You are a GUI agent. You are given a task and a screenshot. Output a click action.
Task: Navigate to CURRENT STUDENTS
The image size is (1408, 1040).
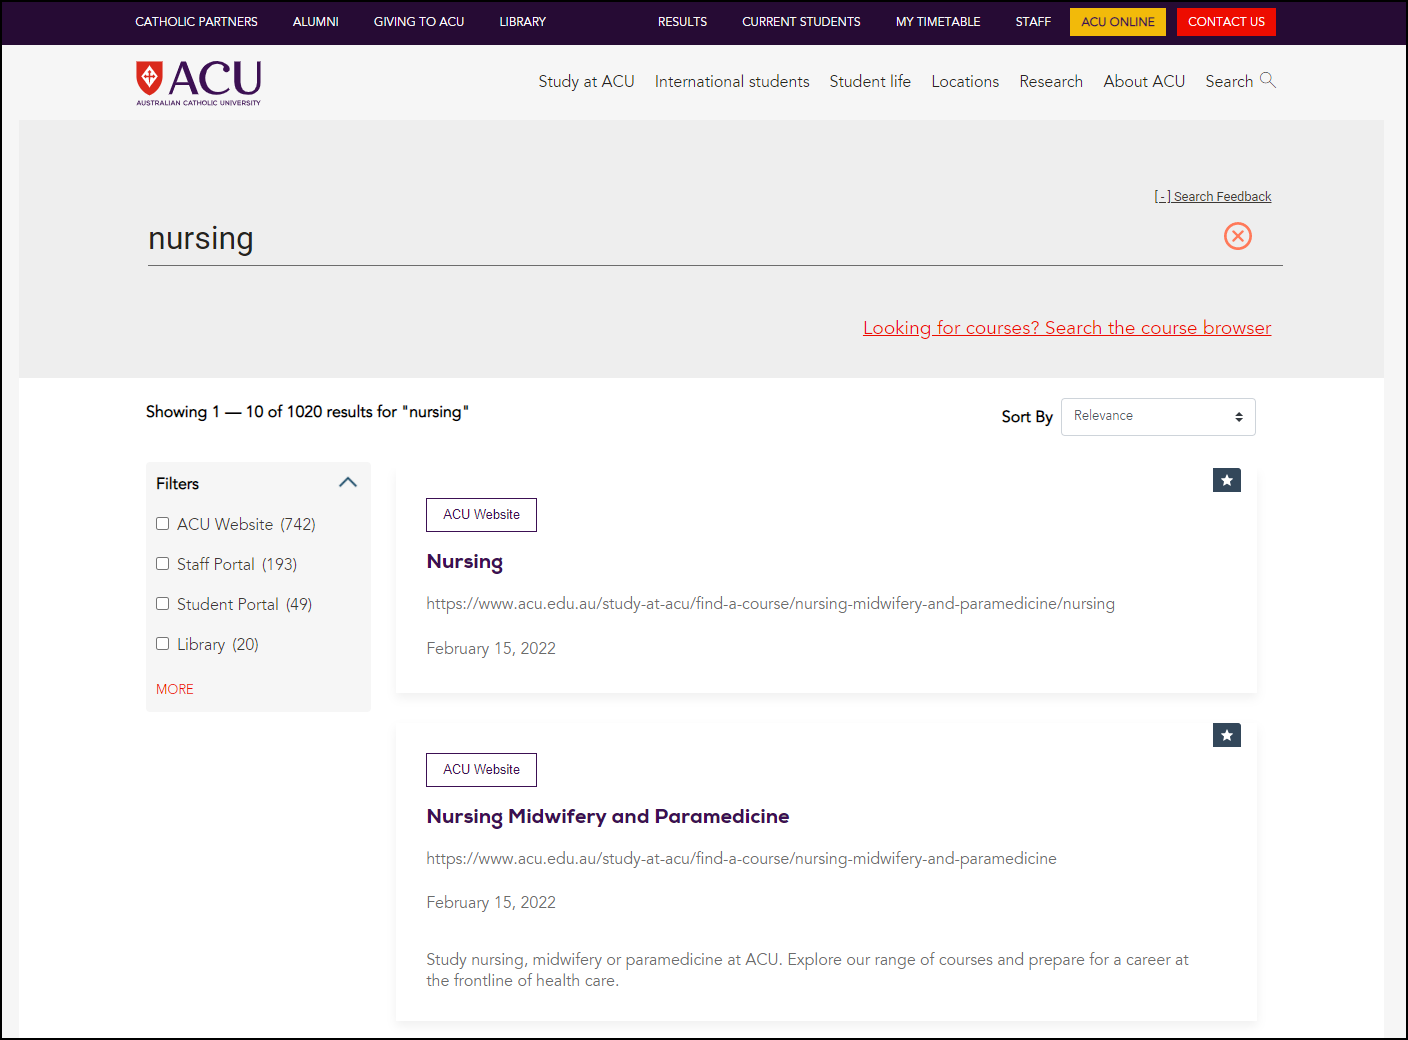point(801,21)
